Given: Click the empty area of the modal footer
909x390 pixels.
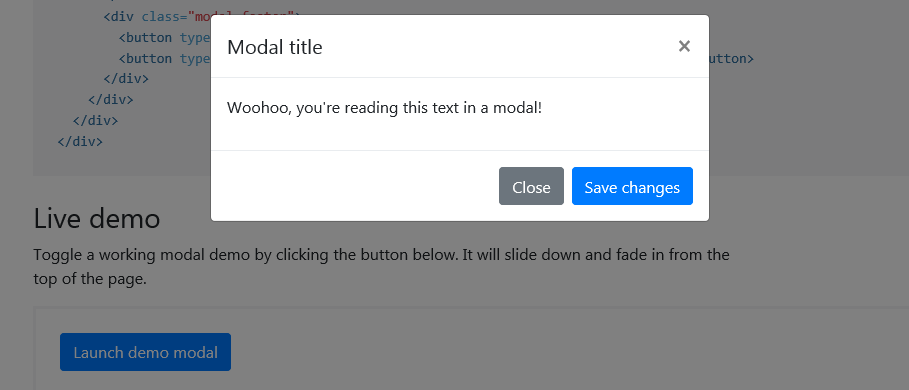Looking at the screenshot, I should click(354, 186).
